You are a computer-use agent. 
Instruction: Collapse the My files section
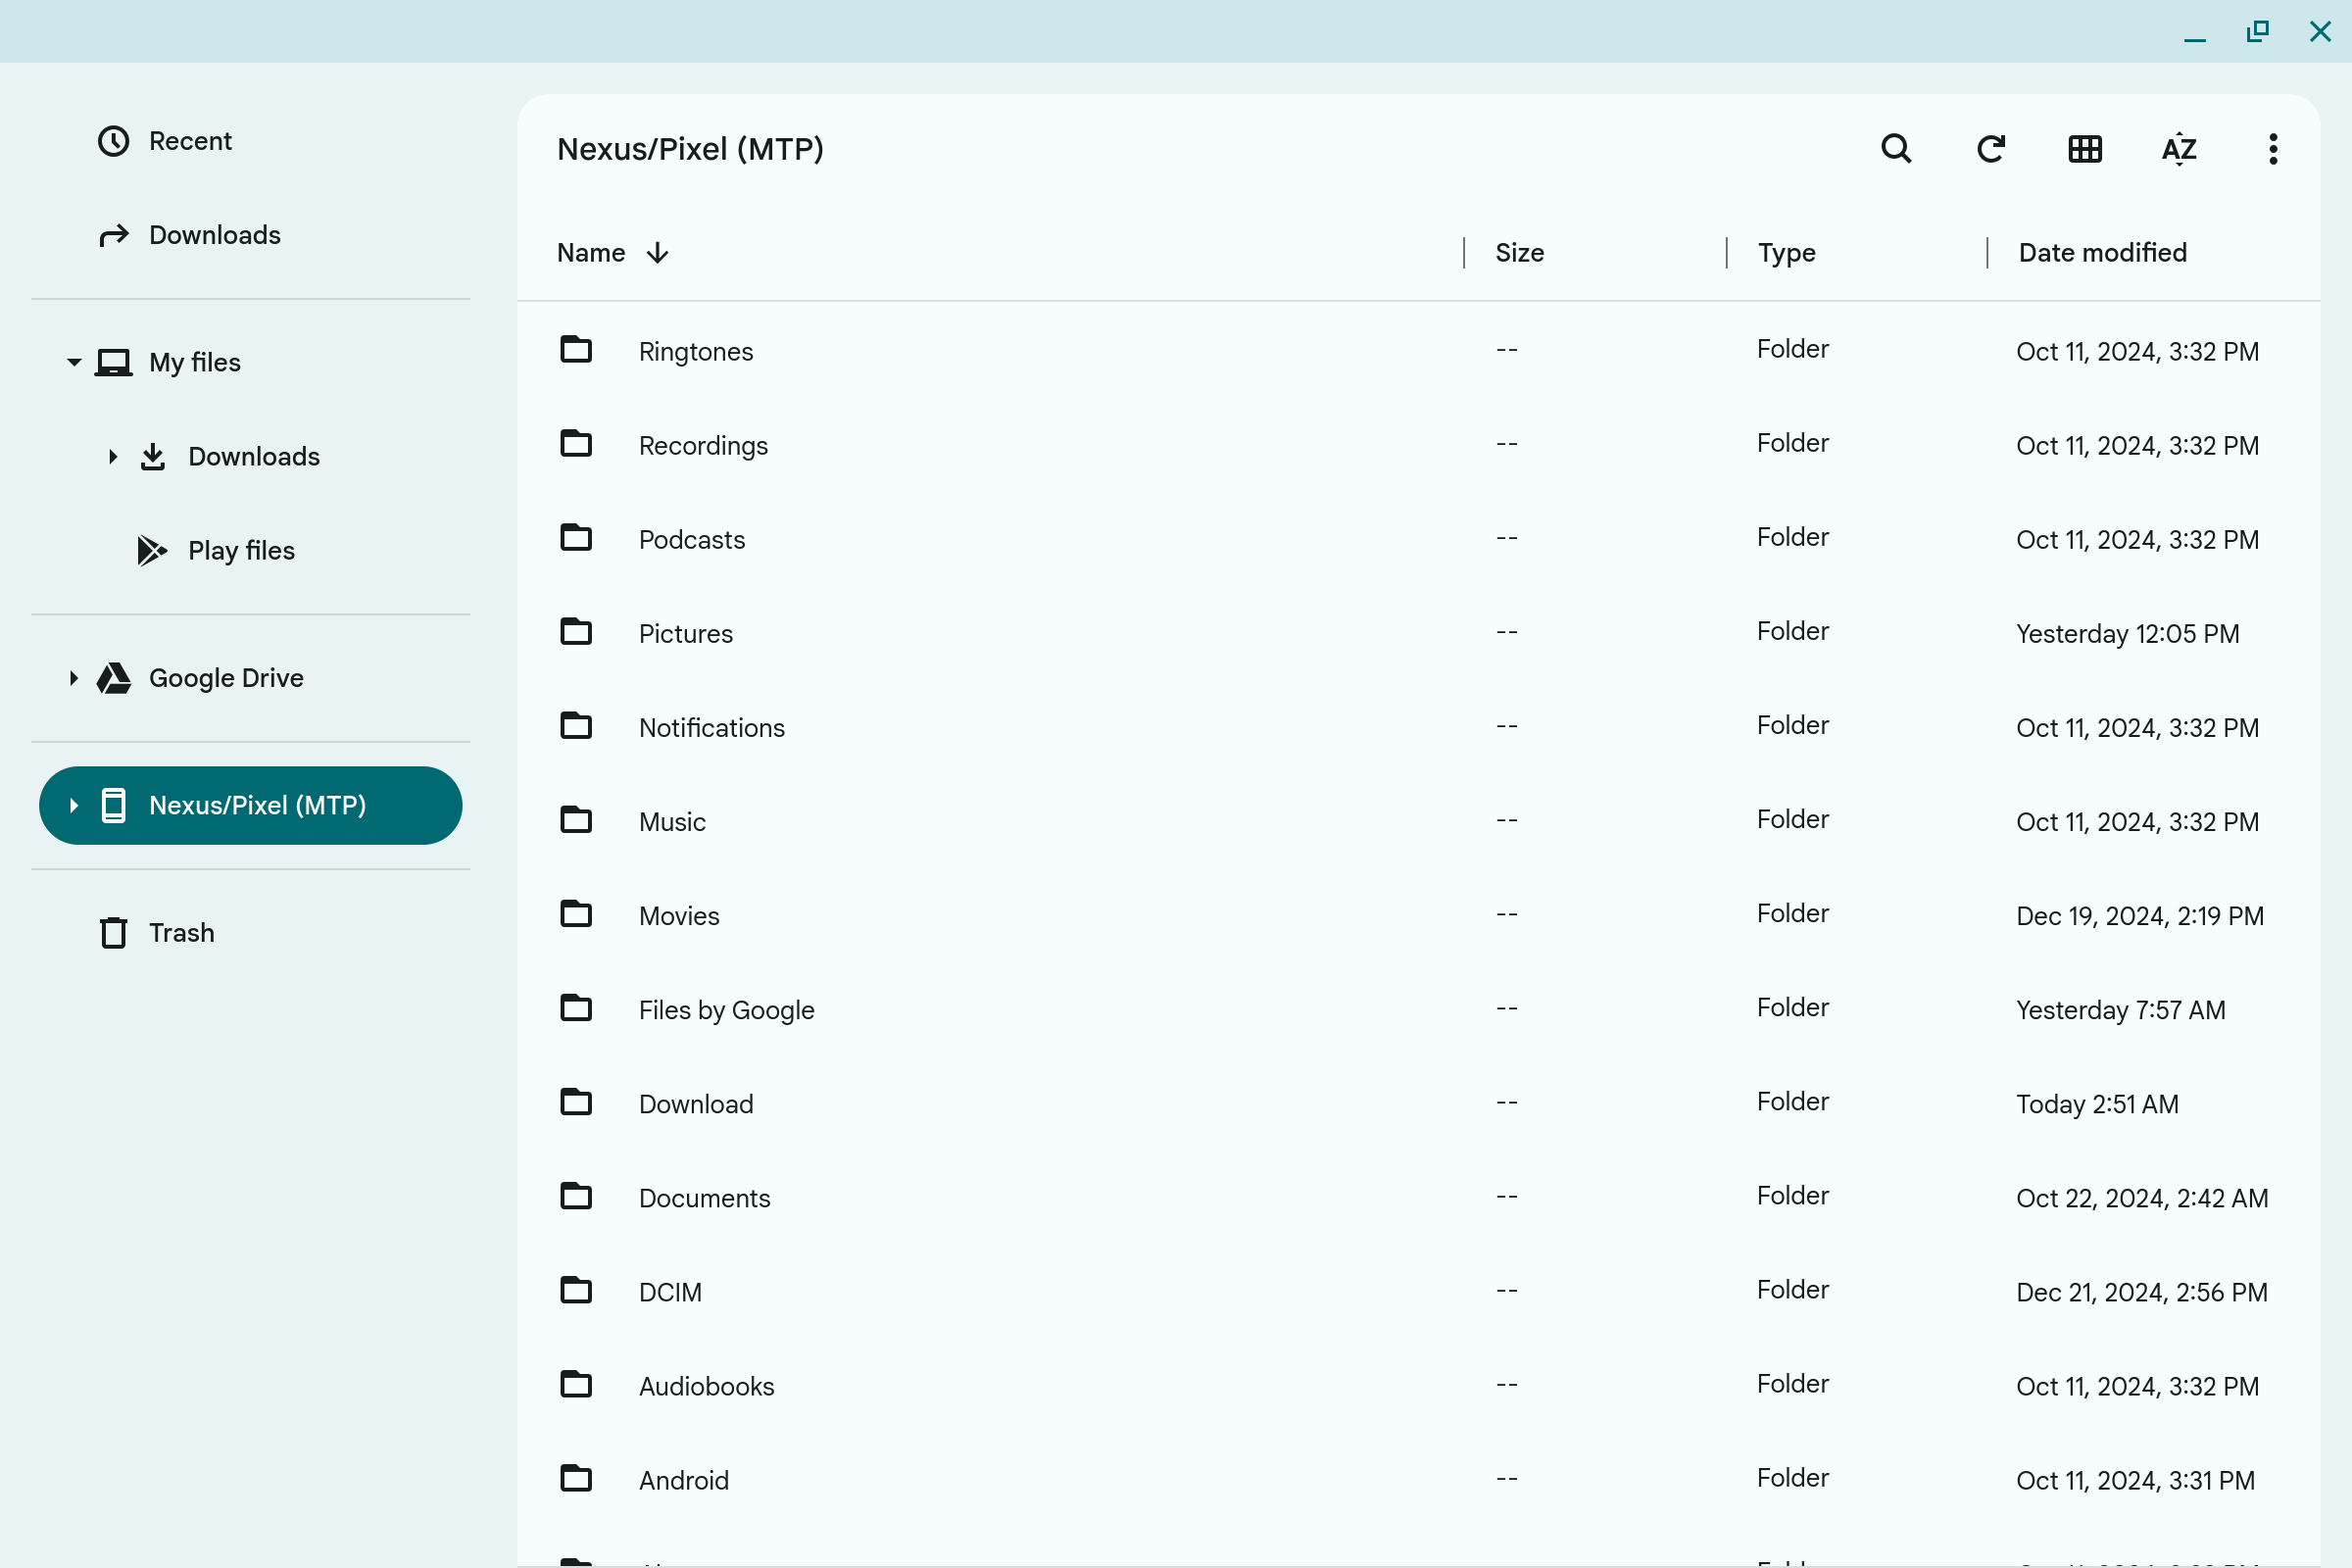(74, 362)
